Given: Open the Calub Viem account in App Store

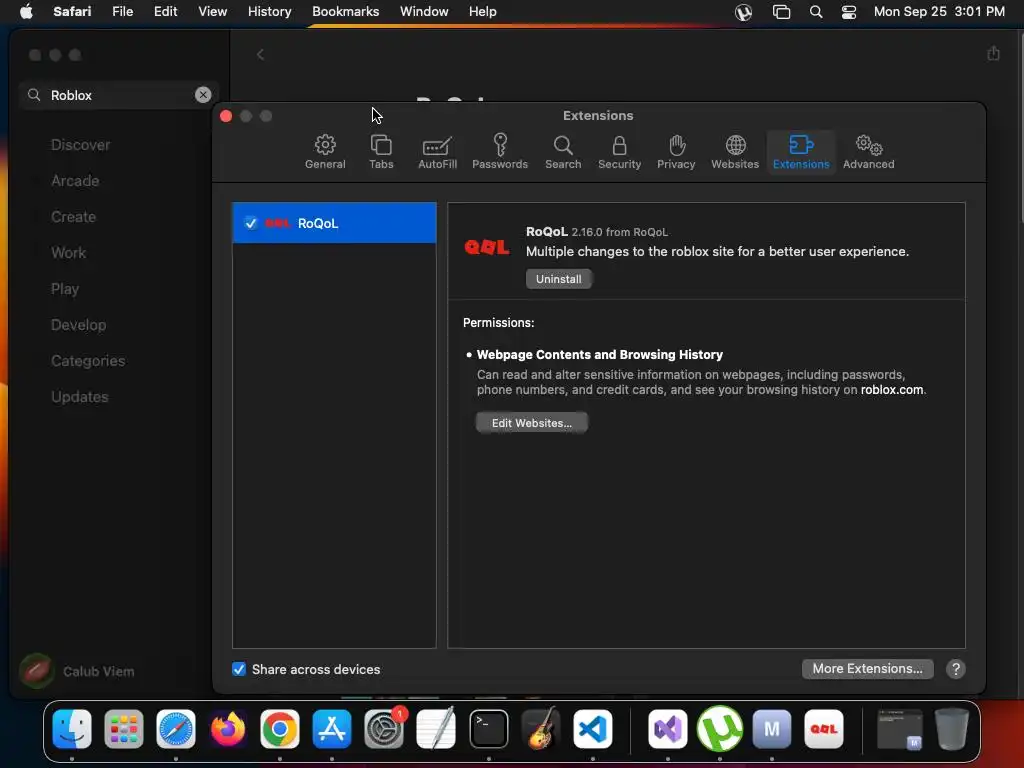Looking at the screenshot, I should (77, 671).
